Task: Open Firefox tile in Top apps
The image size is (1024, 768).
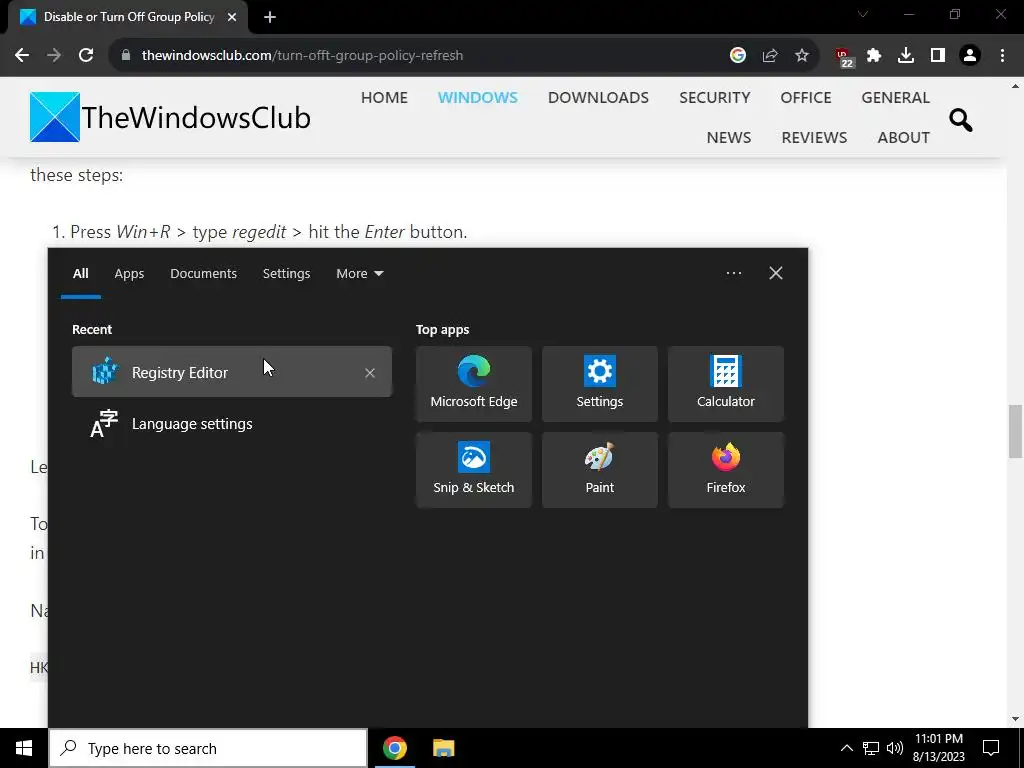Action: tap(726, 470)
